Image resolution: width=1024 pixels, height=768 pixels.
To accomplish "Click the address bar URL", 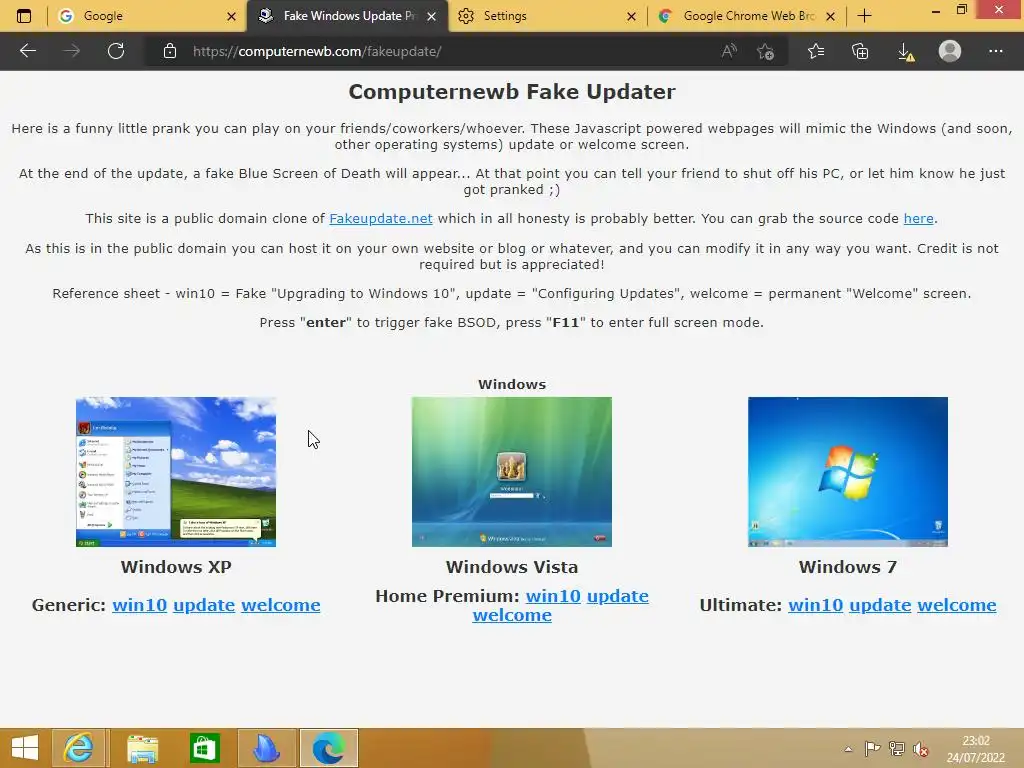I will click(x=317, y=51).
